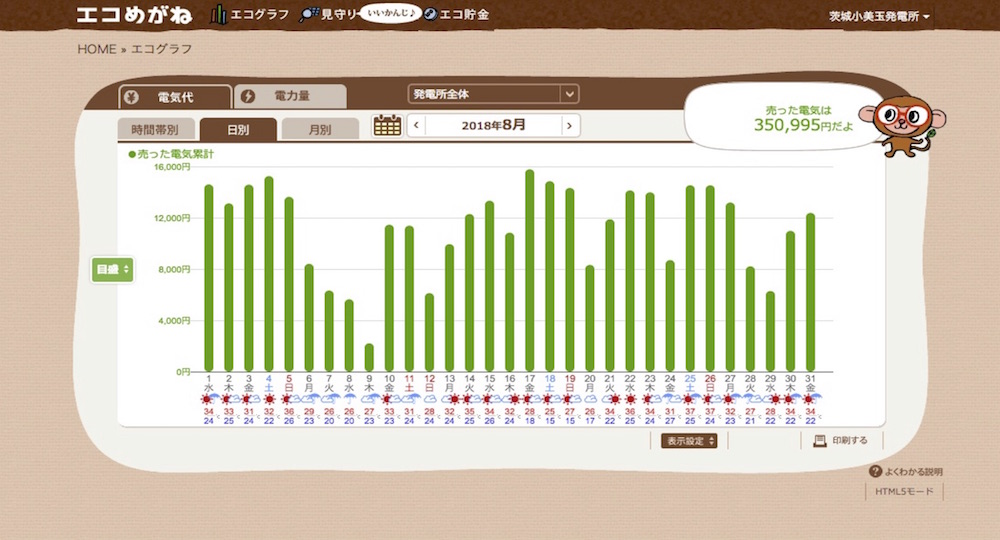Viewport: 1000px width, 540px height.
Task: Click the エコめがね site logo
Action: click(134, 15)
